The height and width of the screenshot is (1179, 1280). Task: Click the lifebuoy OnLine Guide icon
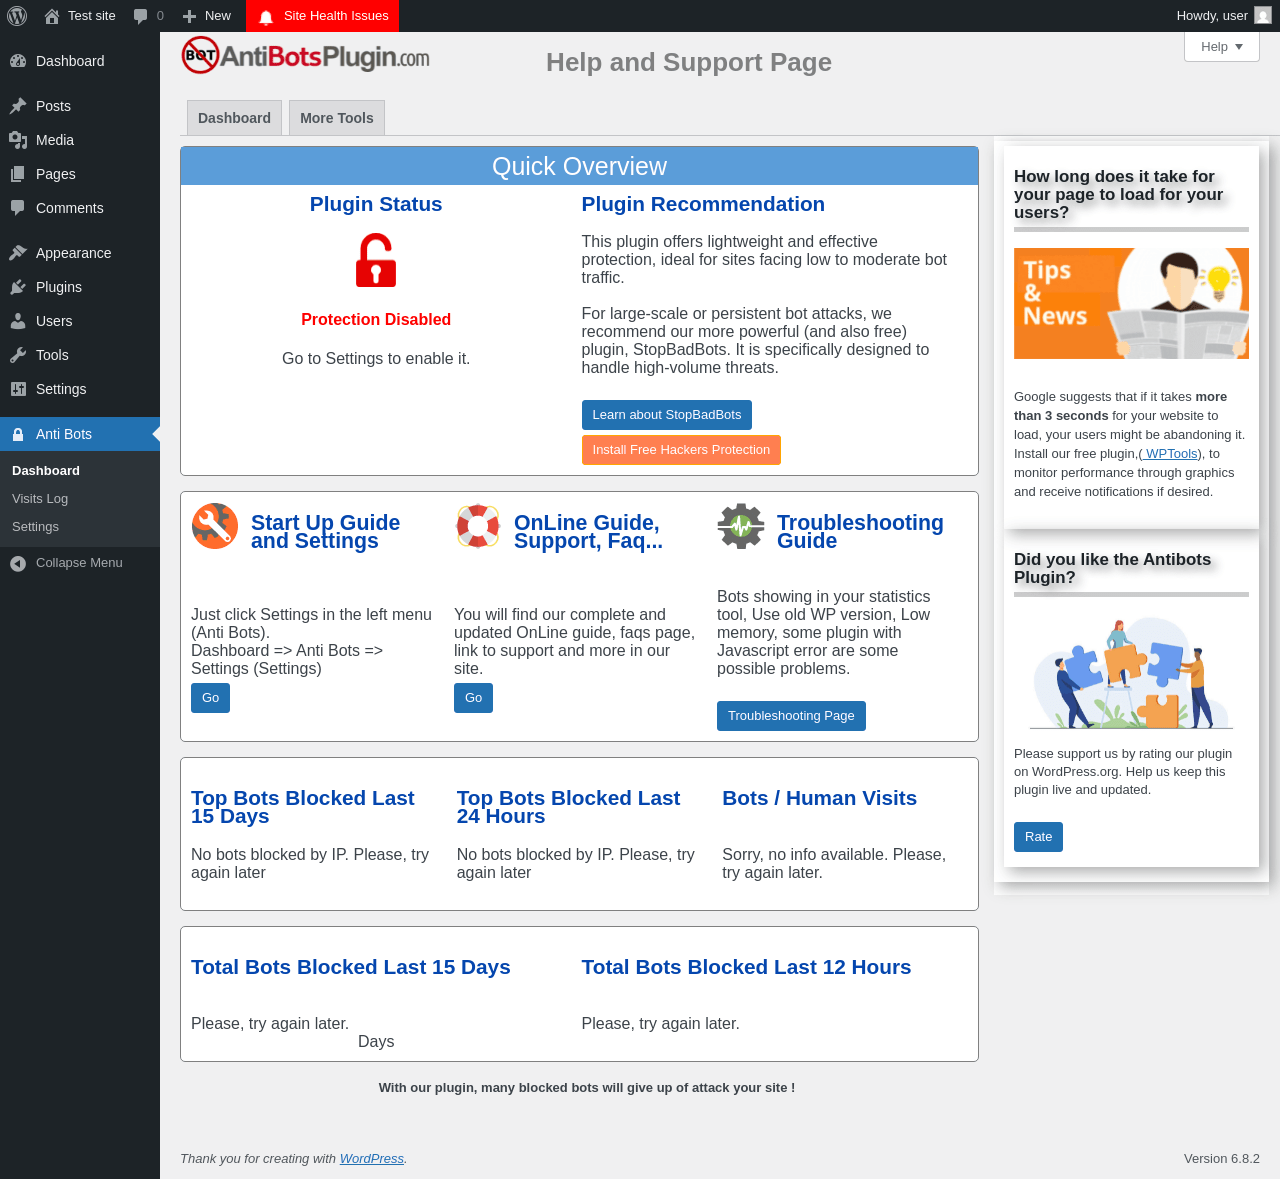(x=478, y=526)
